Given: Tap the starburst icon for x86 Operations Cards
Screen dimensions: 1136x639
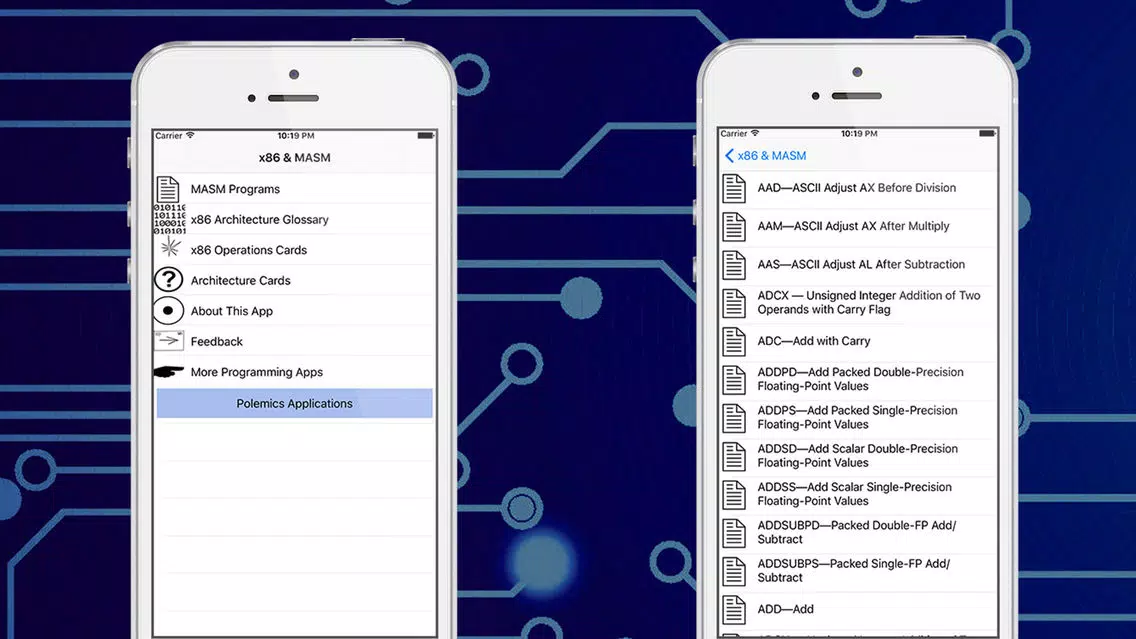Looking at the screenshot, I should [x=170, y=248].
